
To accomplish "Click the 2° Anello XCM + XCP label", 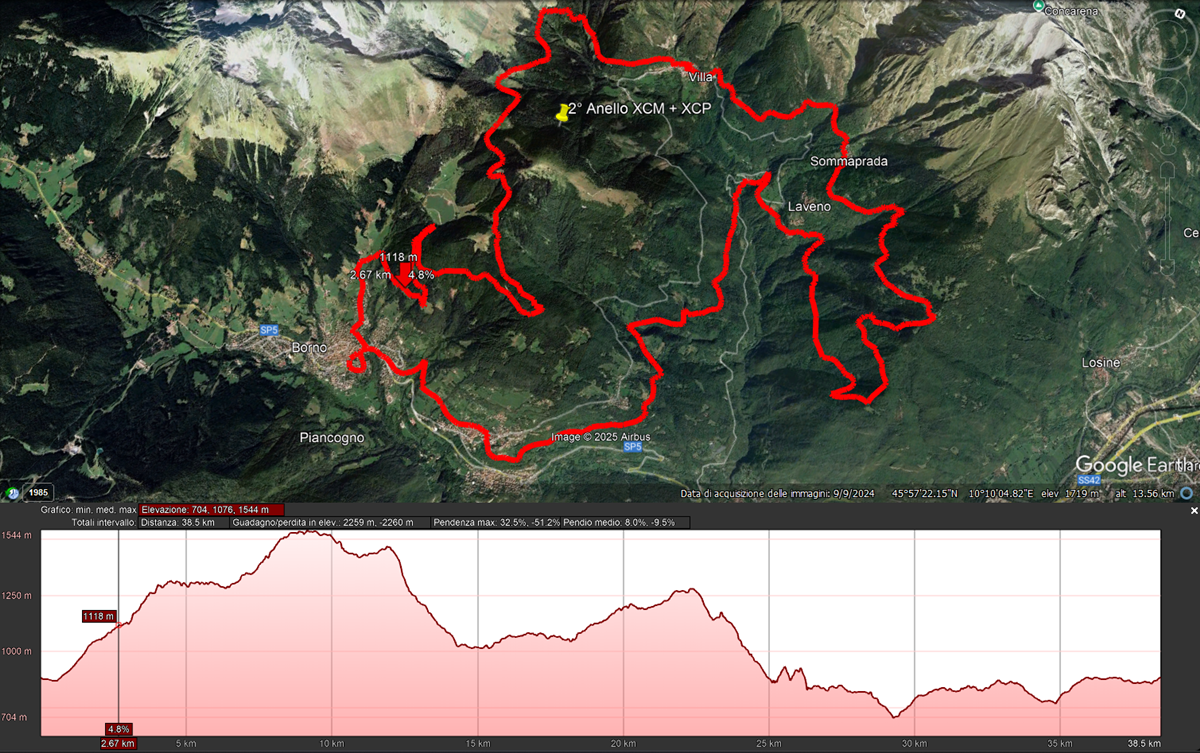I will pos(639,109).
